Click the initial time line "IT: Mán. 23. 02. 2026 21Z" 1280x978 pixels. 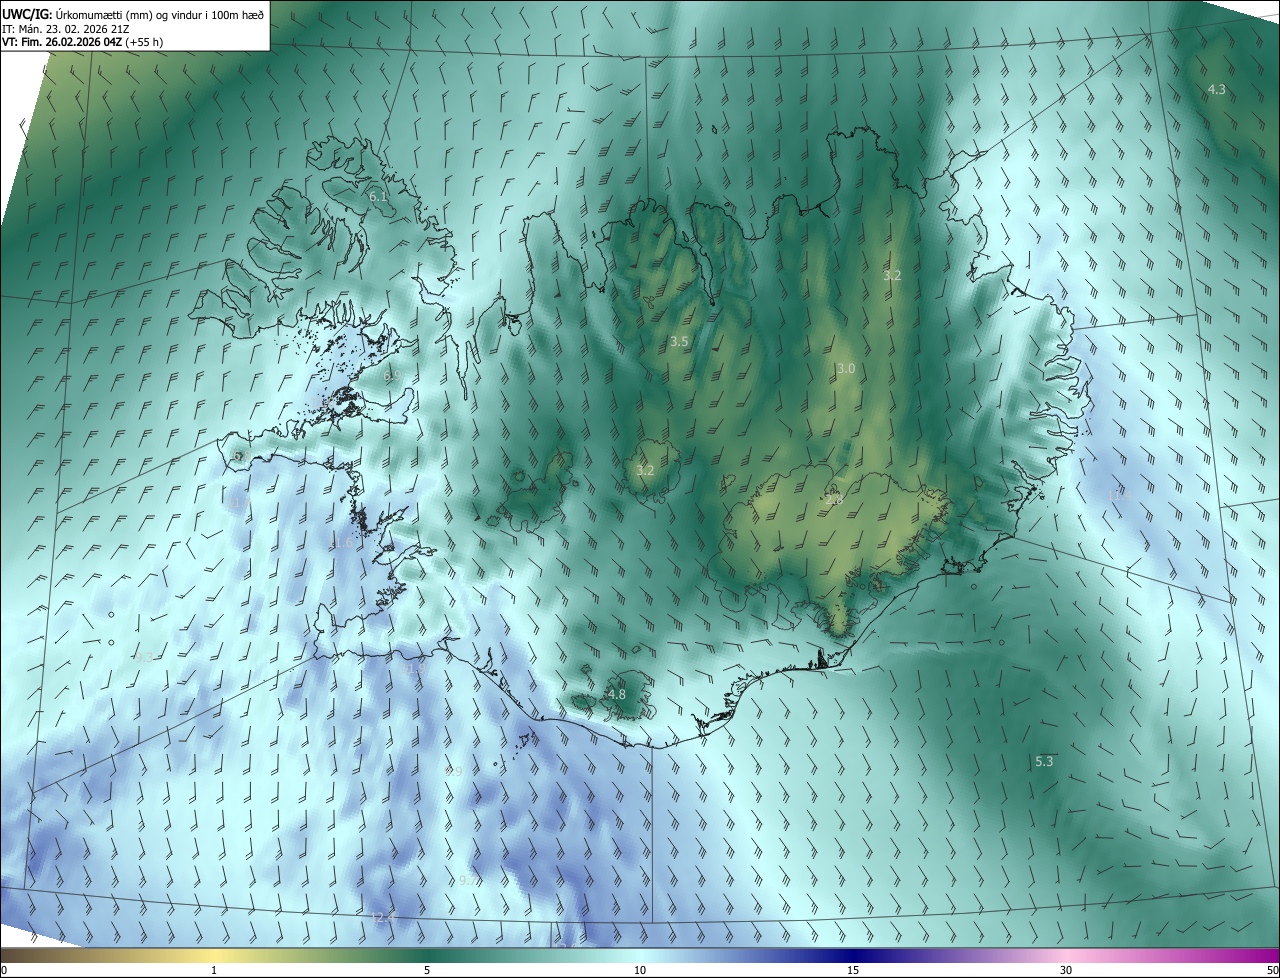pos(65,31)
